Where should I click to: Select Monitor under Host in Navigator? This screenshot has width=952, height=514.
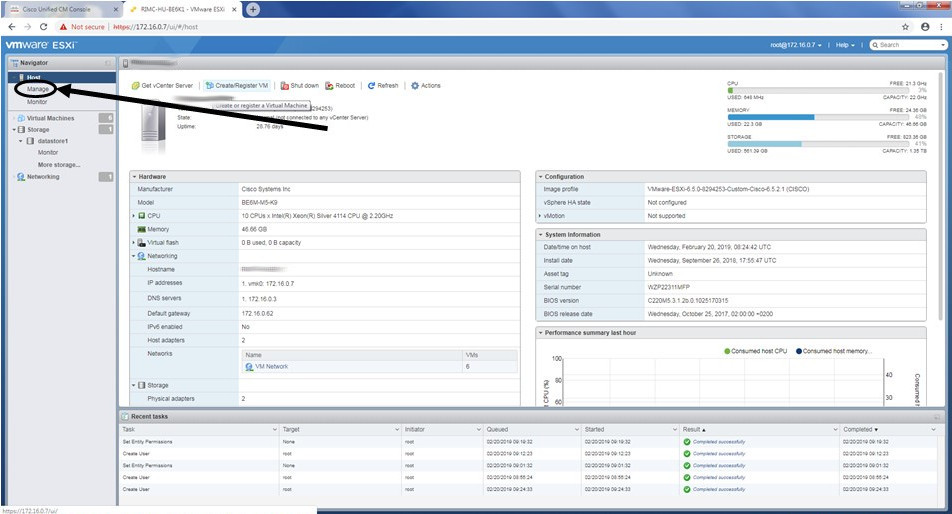click(x=37, y=102)
